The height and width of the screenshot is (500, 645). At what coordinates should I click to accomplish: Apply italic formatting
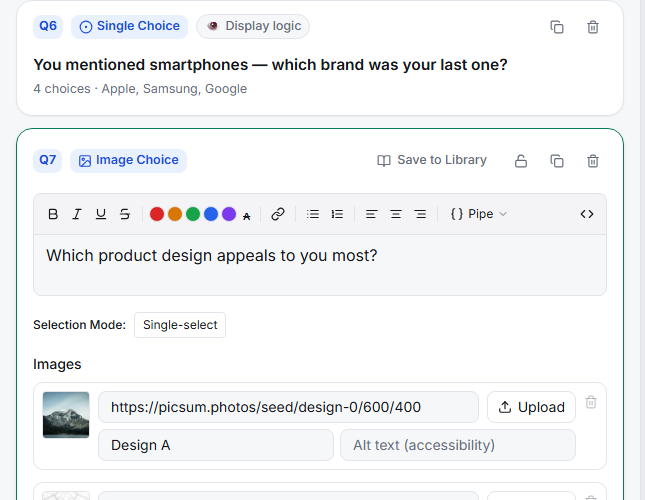[77, 214]
